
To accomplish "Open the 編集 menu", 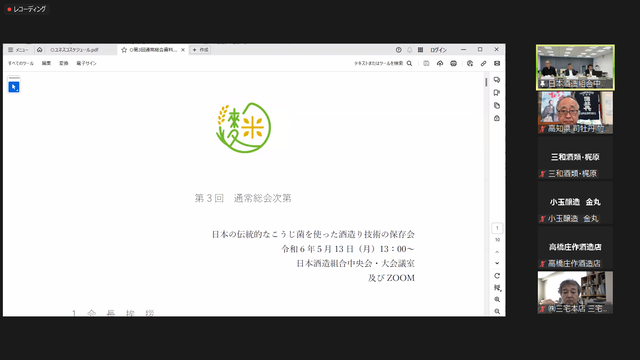I will point(47,63).
